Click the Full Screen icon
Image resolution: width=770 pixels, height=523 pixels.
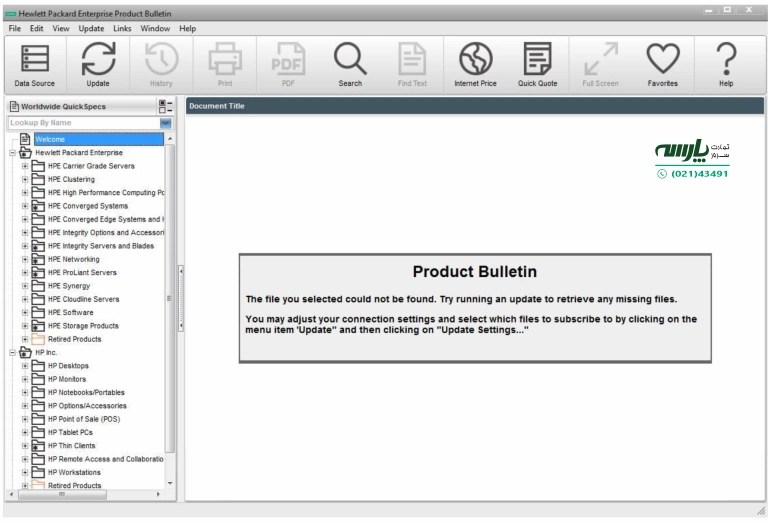[601, 59]
